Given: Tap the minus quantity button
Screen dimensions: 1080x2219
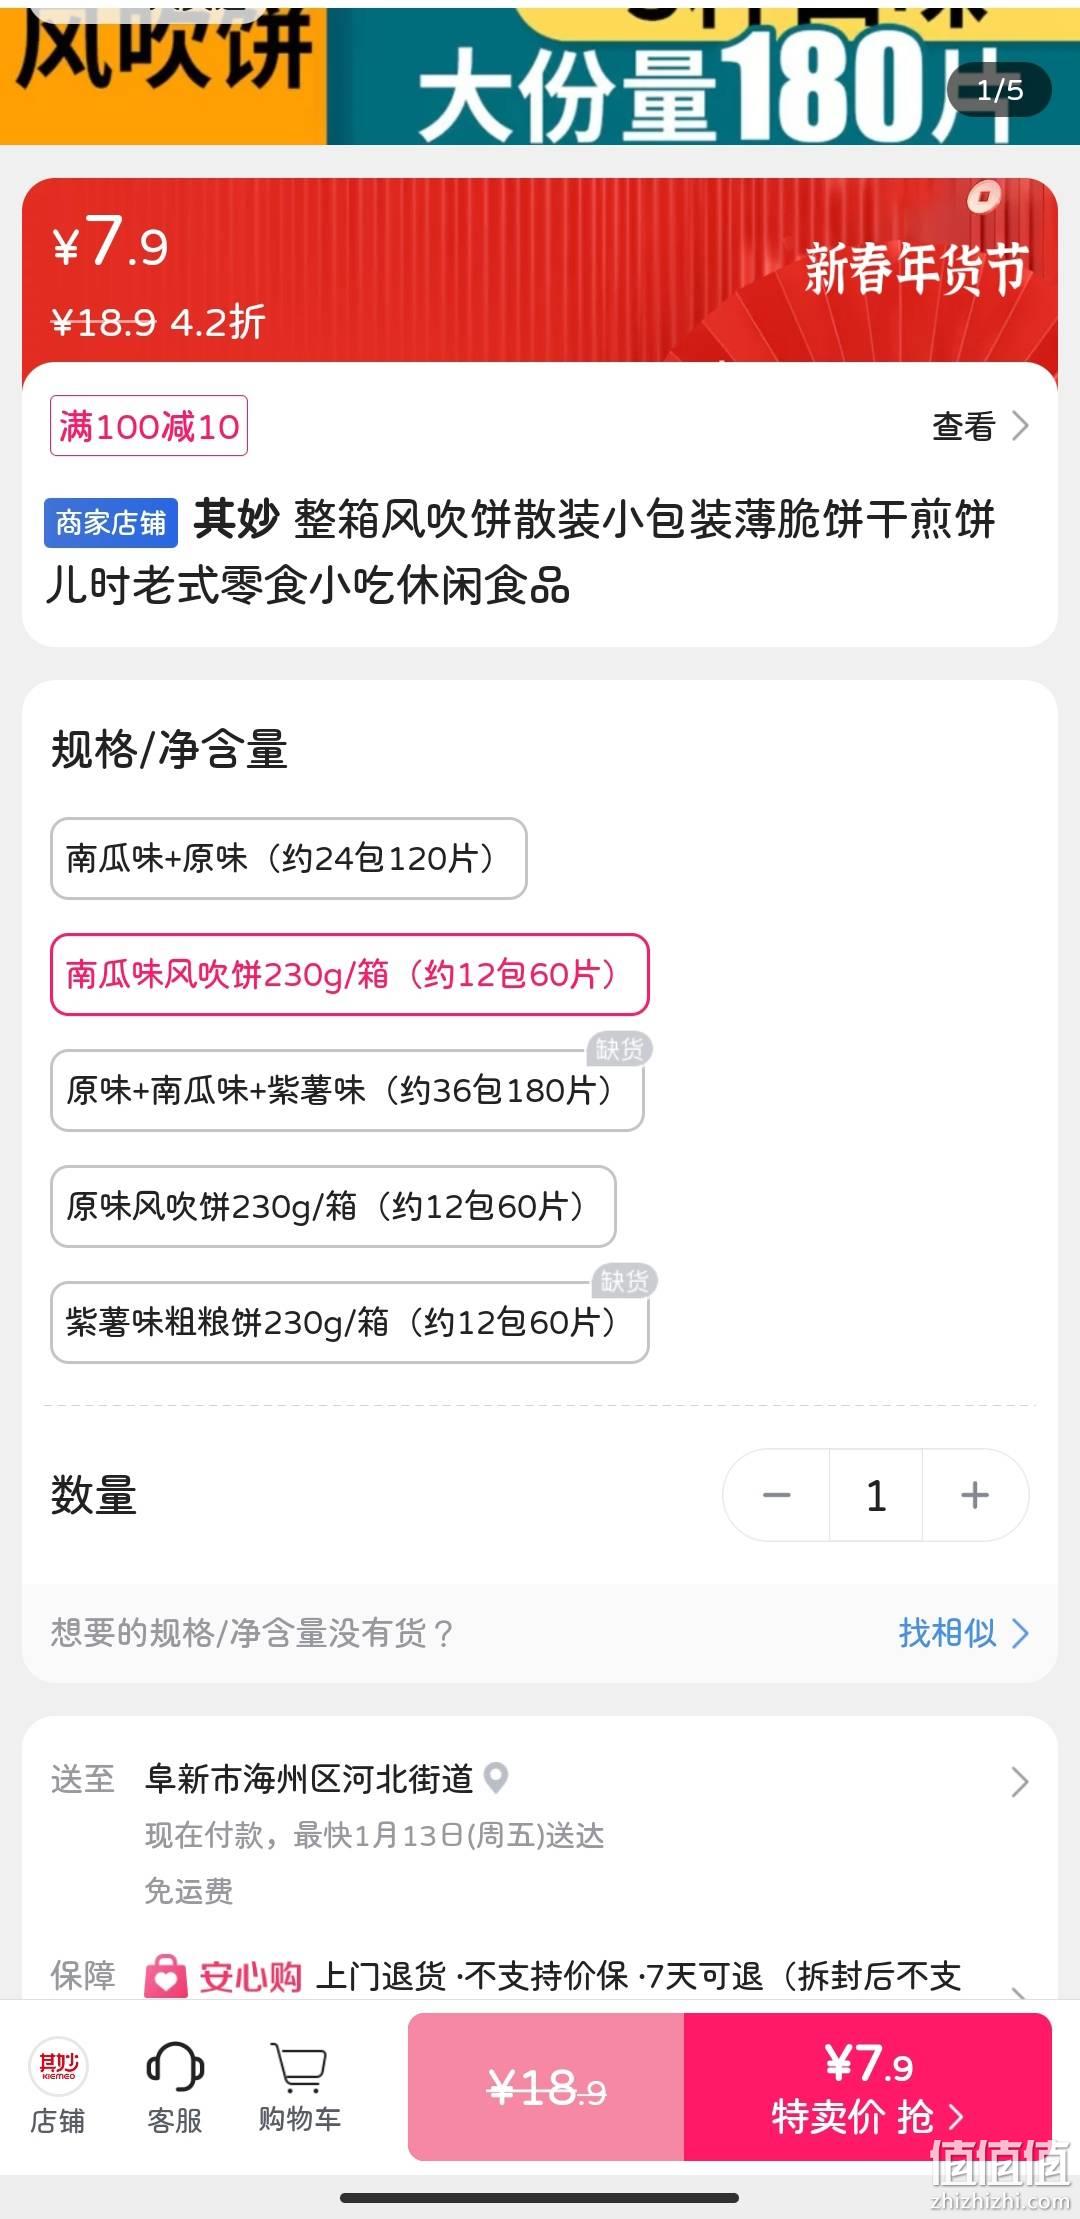Looking at the screenshot, I should [776, 1495].
